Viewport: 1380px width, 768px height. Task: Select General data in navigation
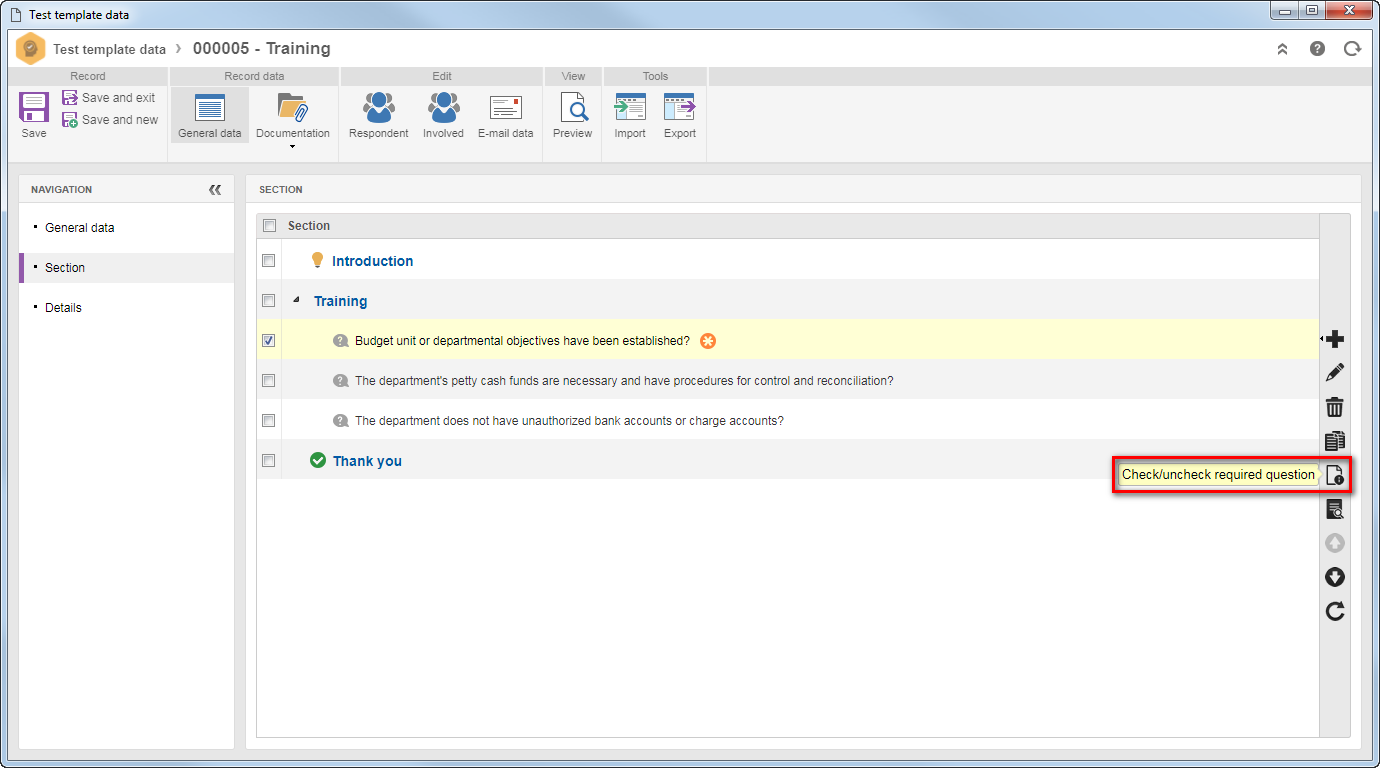pyautogui.click(x=79, y=228)
